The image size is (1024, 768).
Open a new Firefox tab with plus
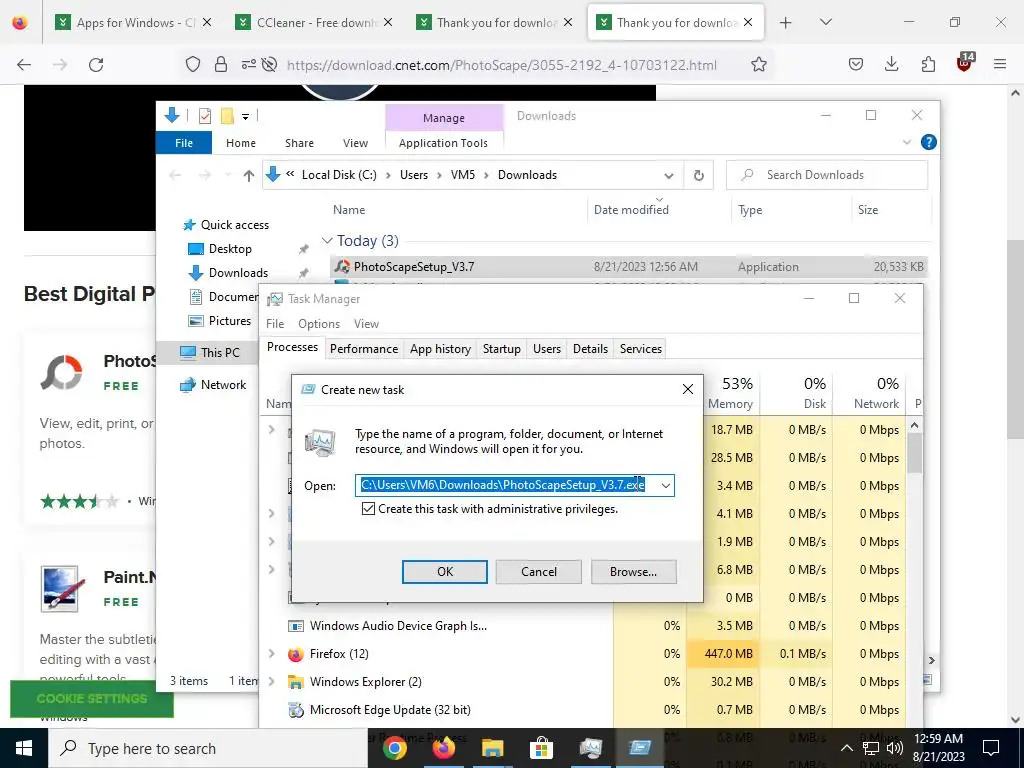pos(786,23)
